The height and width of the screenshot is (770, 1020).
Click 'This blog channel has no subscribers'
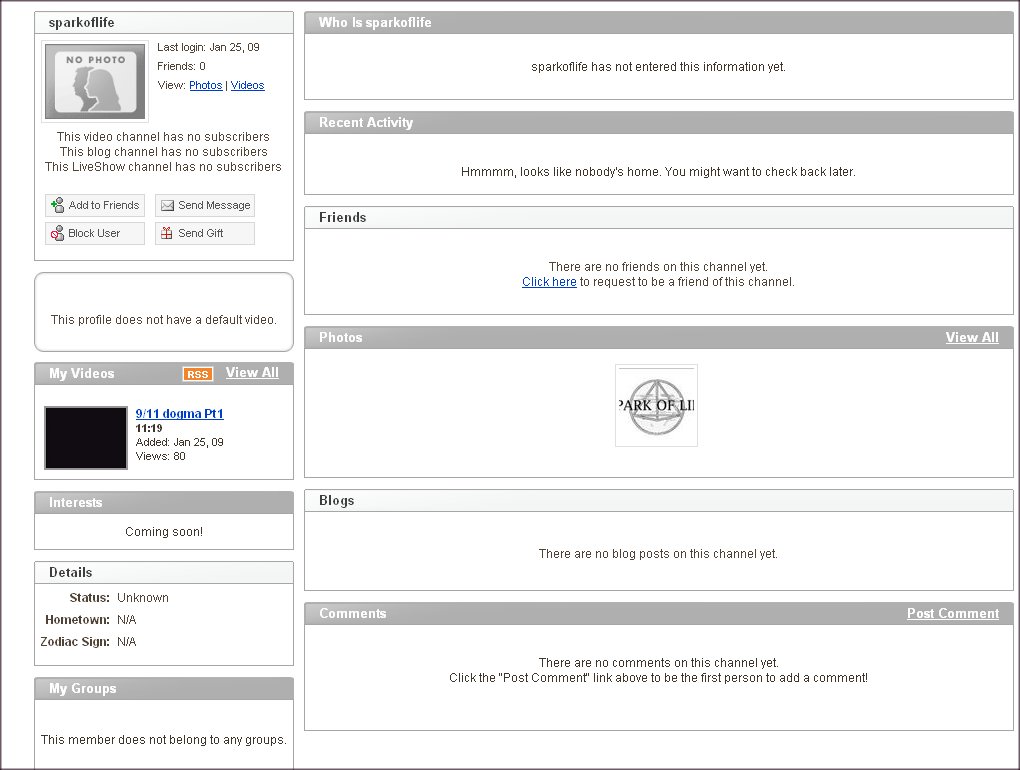(163, 152)
